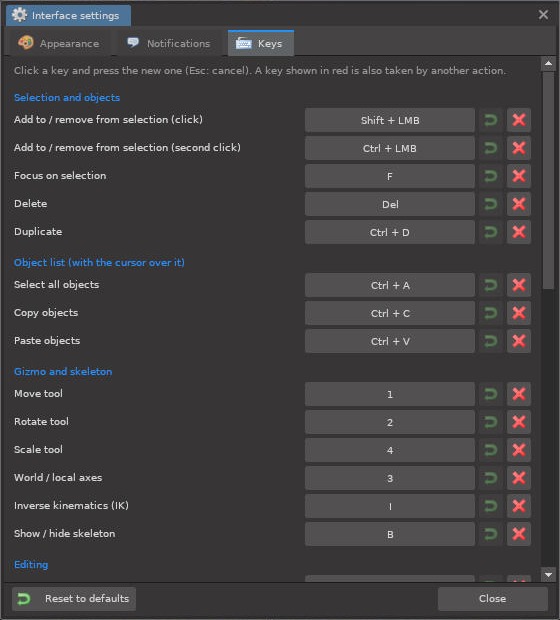Edit the Shift + LMB key binding
The image size is (560, 620).
point(390,120)
